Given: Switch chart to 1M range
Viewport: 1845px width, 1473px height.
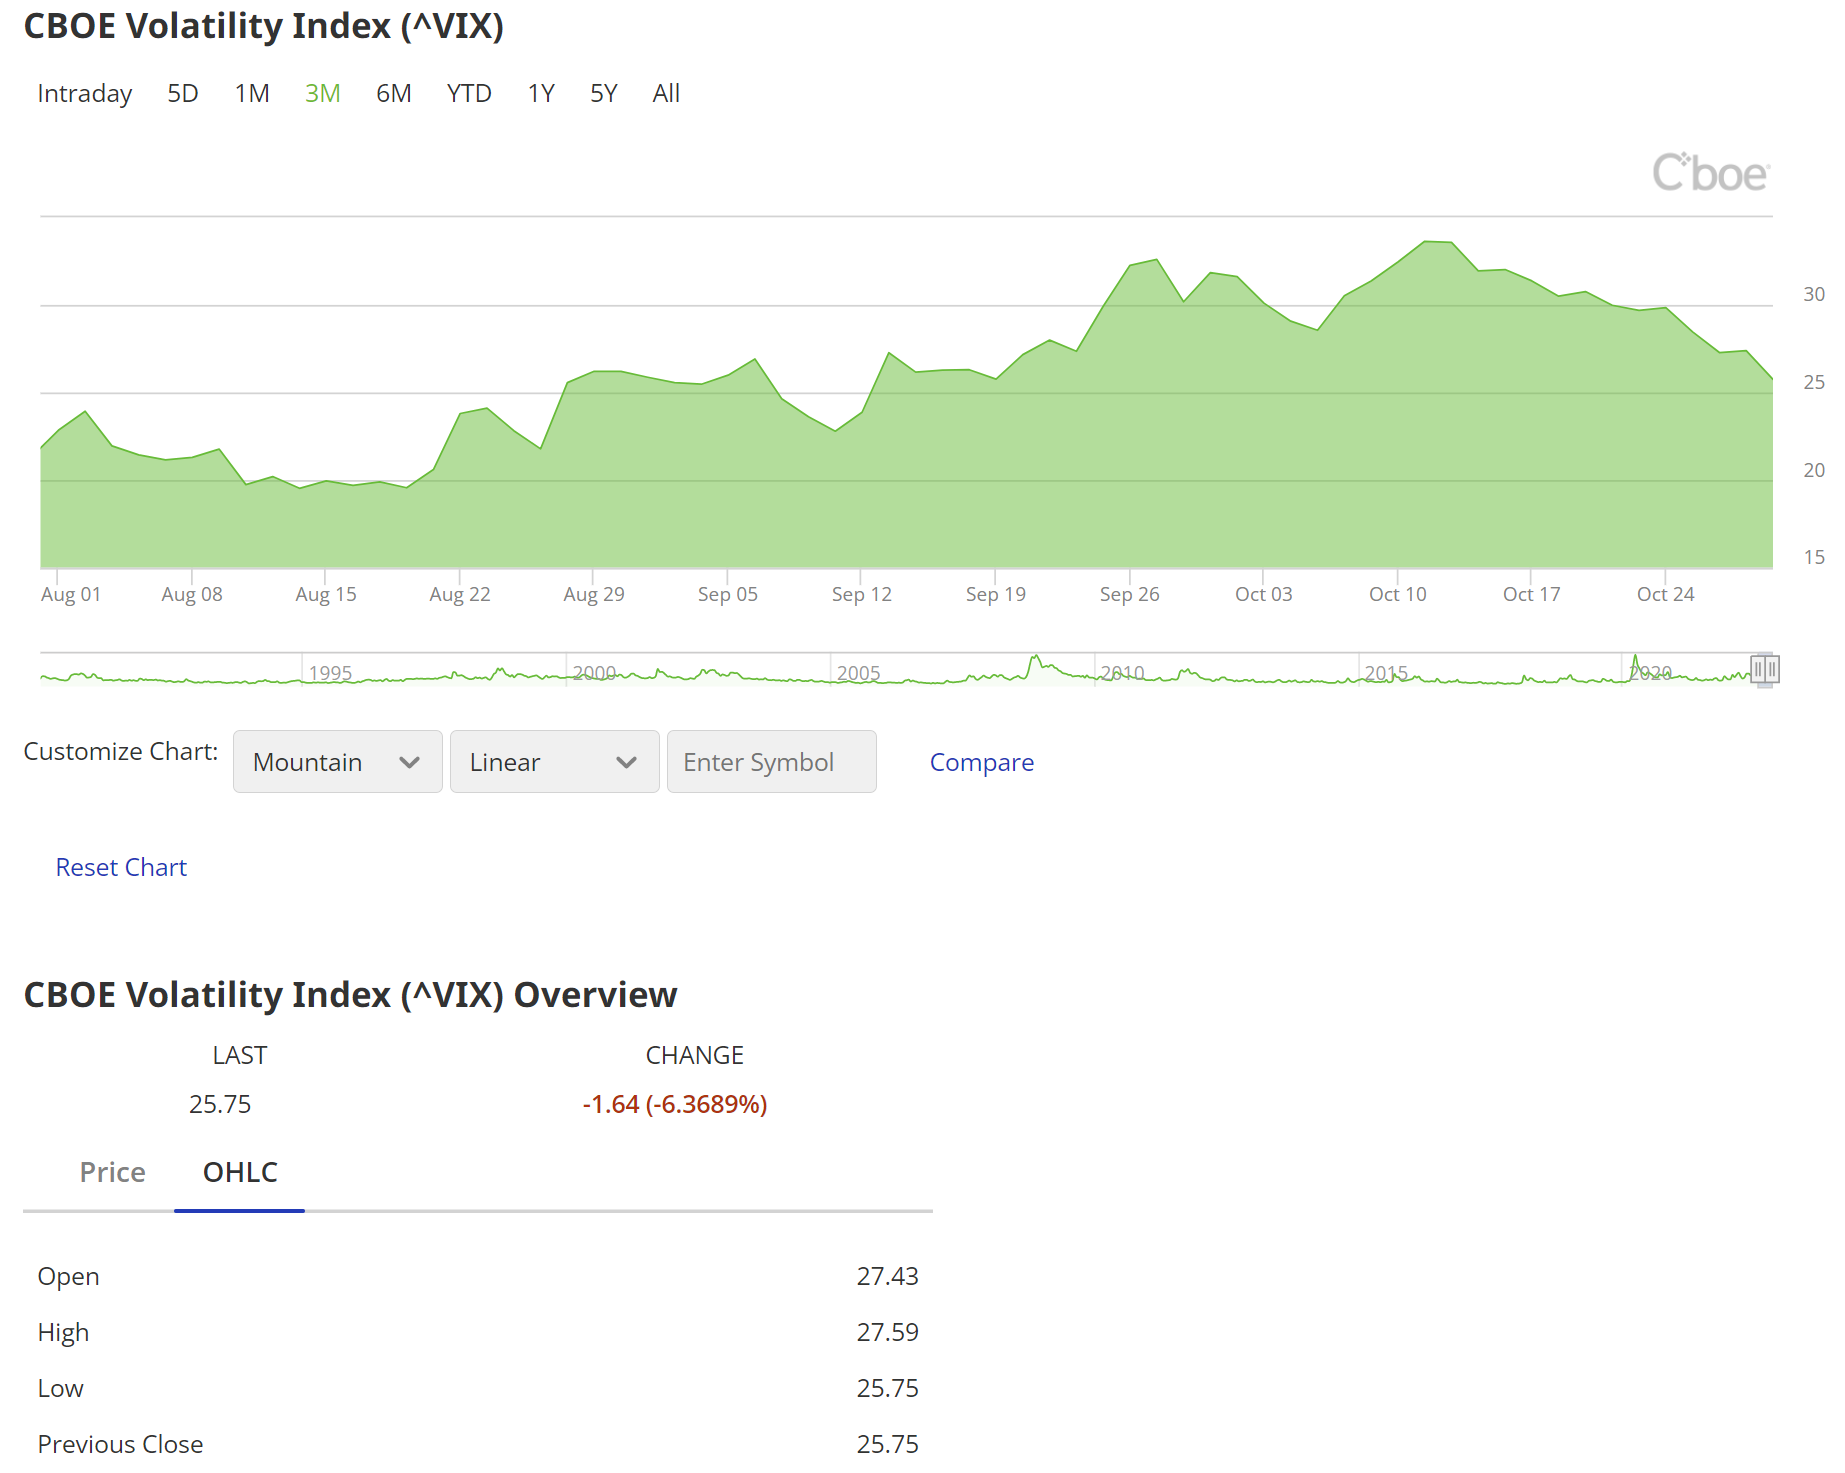Looking at the screenshot, I should pyautogui.click(x=252, y=93).
